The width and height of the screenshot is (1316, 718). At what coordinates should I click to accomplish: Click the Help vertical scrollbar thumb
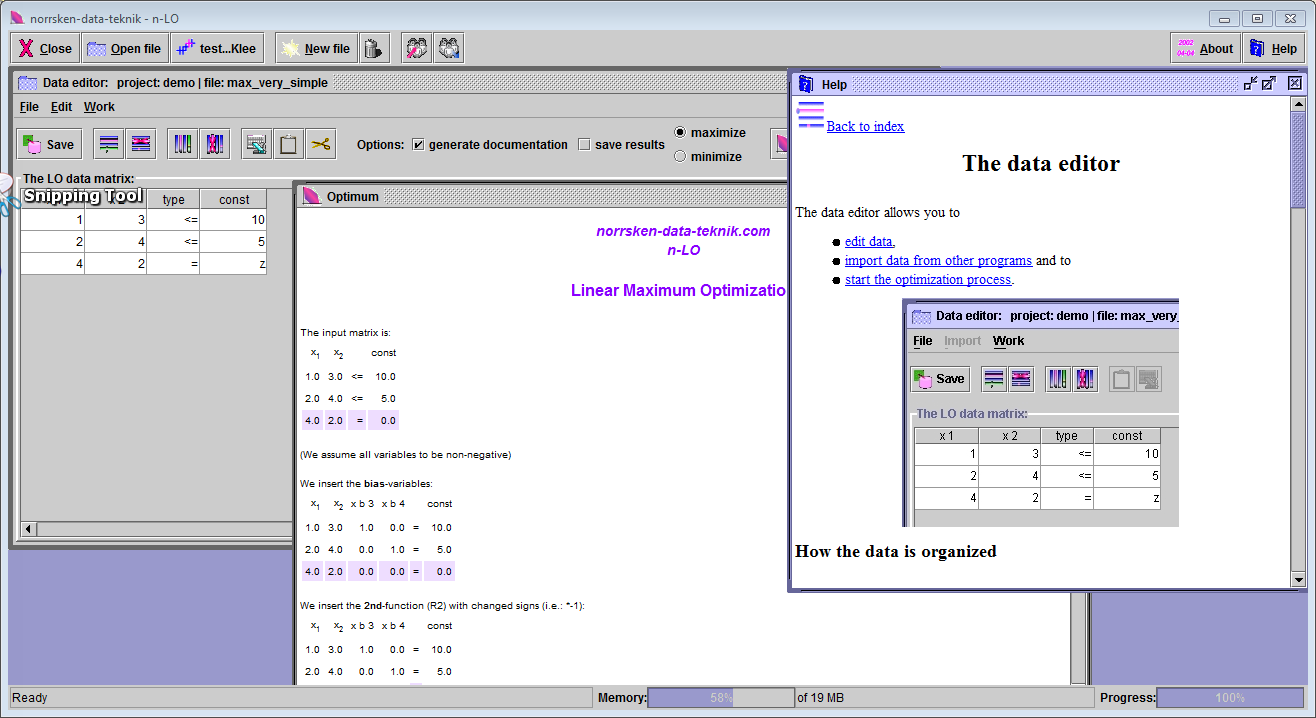point(1298,159)
